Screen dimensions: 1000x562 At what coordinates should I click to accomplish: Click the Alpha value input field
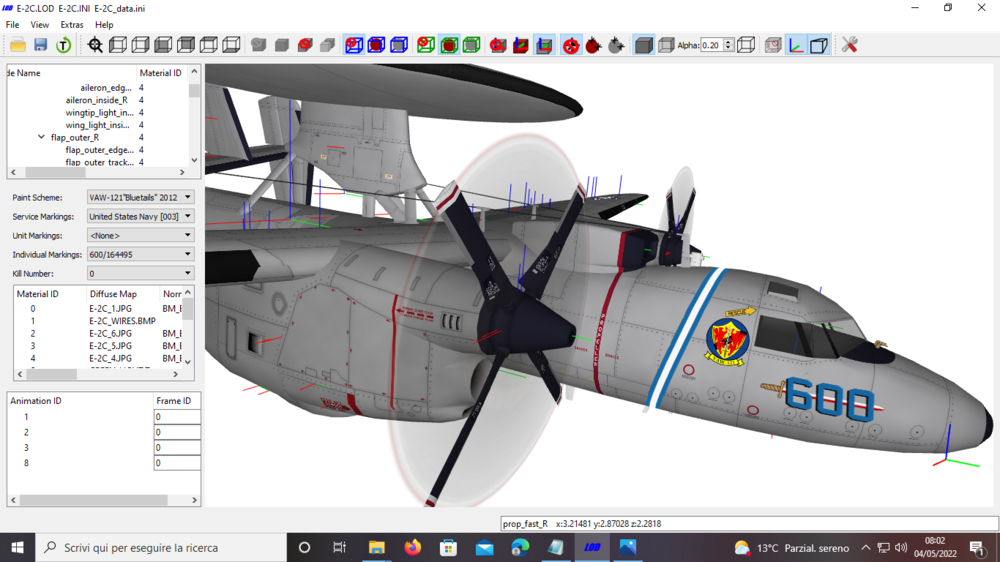[x=711, y=45]
